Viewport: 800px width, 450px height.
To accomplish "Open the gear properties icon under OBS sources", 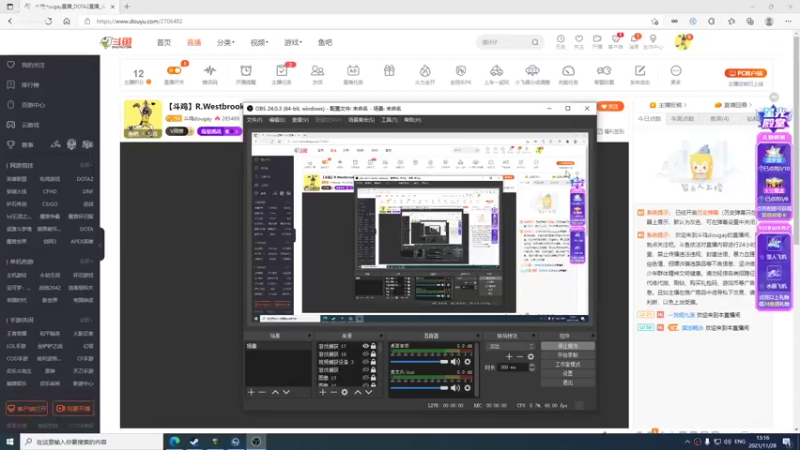I will [x=345, y=392].
